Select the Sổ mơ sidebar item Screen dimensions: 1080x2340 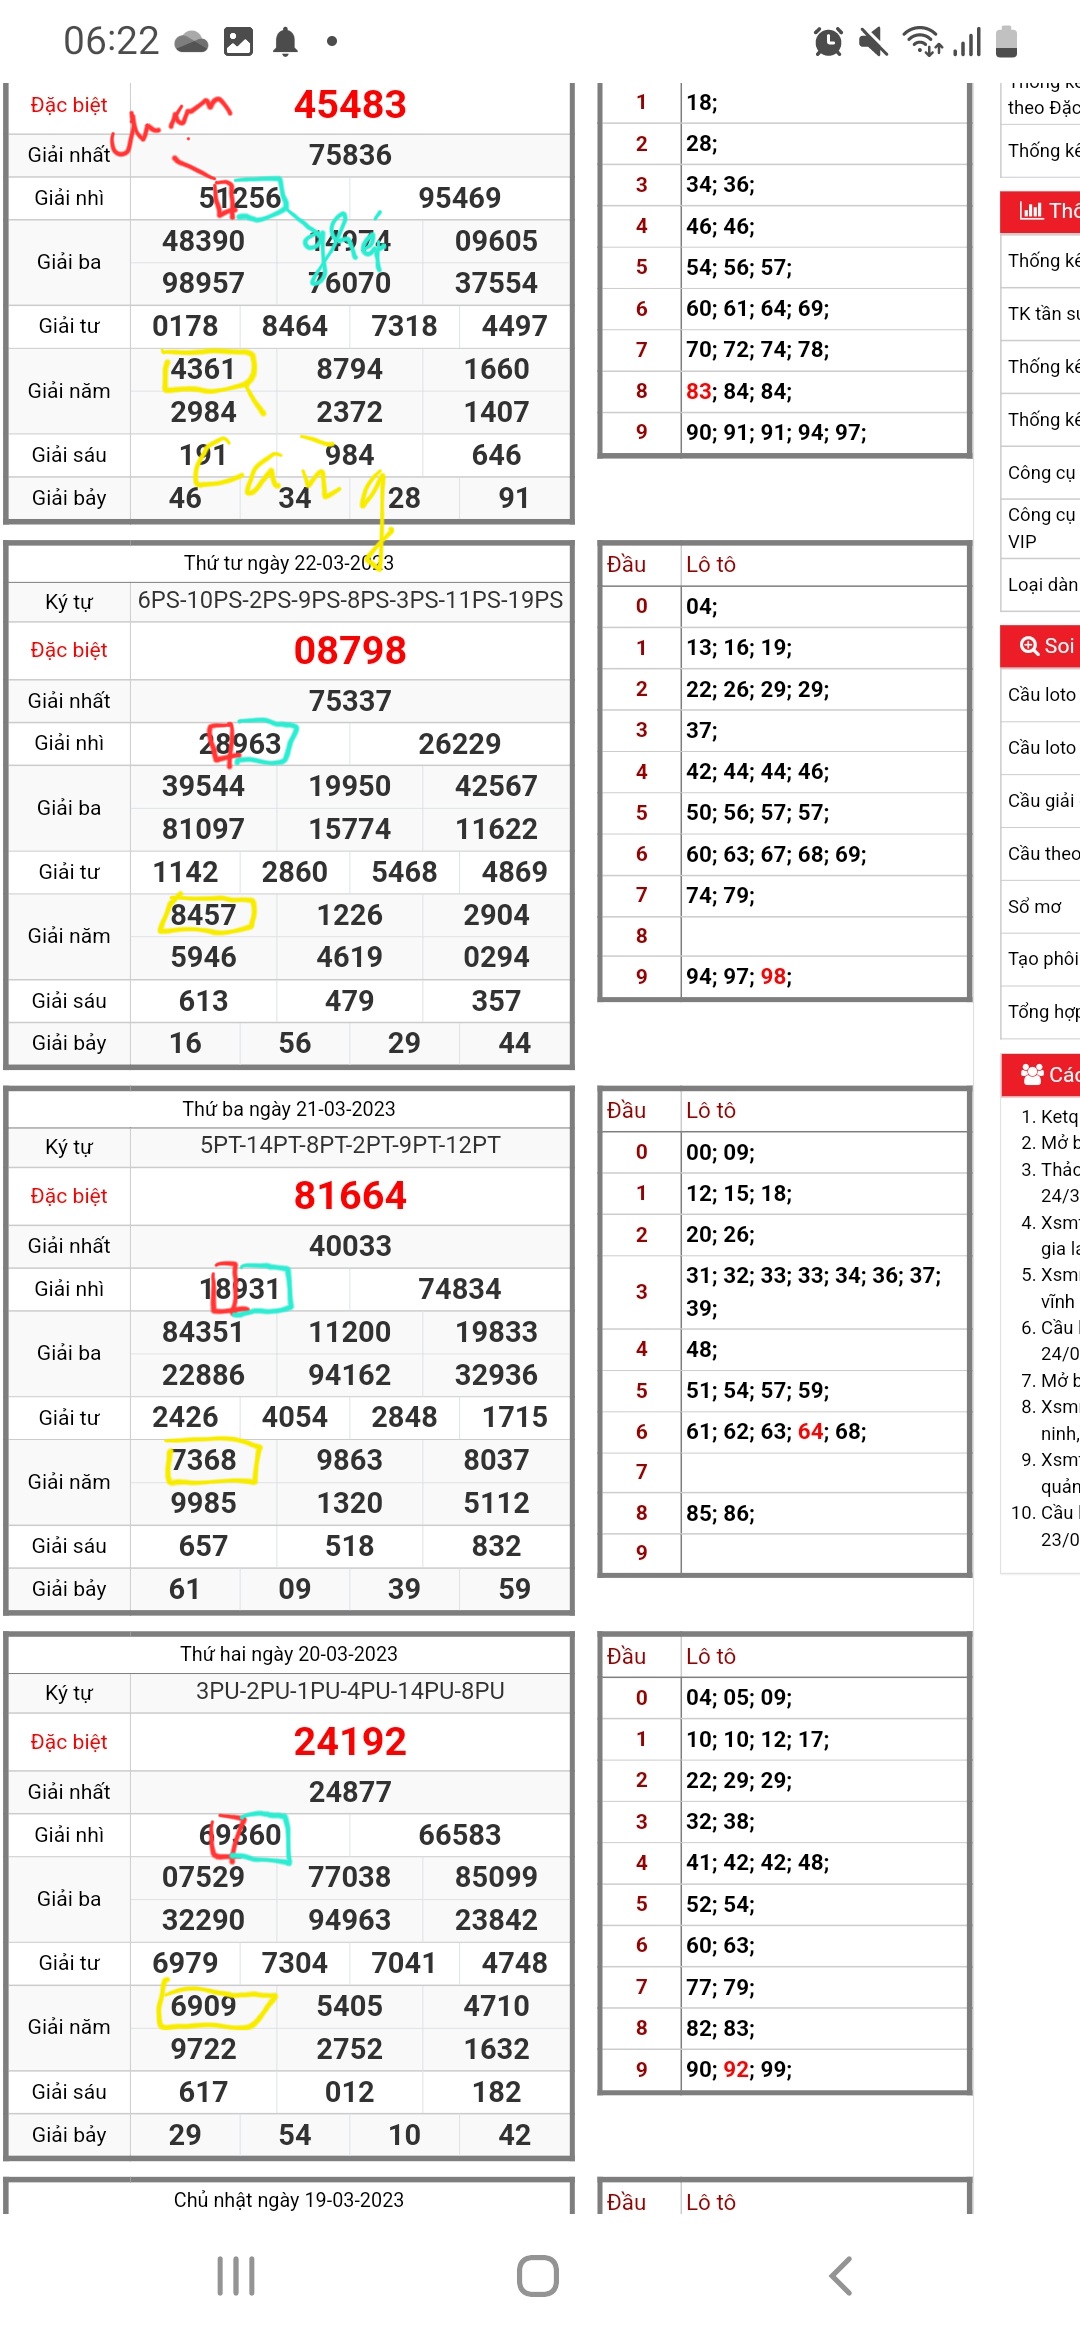[x=1035, y=907]
